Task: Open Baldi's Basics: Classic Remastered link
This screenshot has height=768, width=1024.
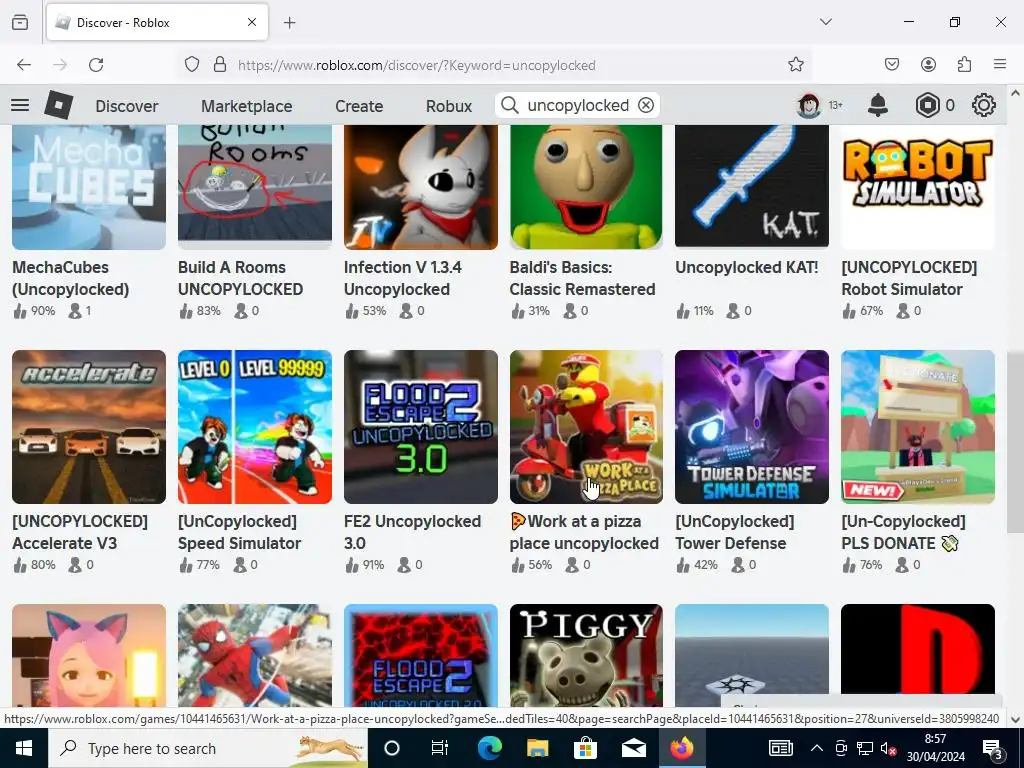Action: point(583,278)
